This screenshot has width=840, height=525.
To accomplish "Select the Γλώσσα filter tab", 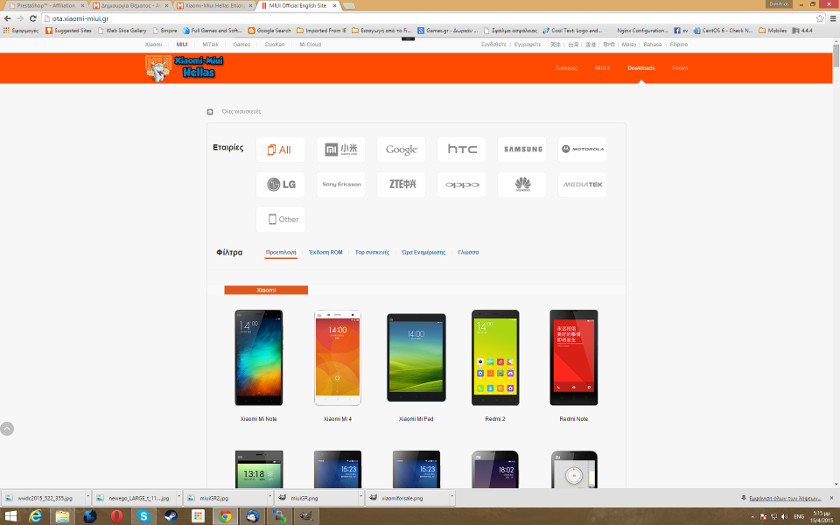I will coord(469,252).
